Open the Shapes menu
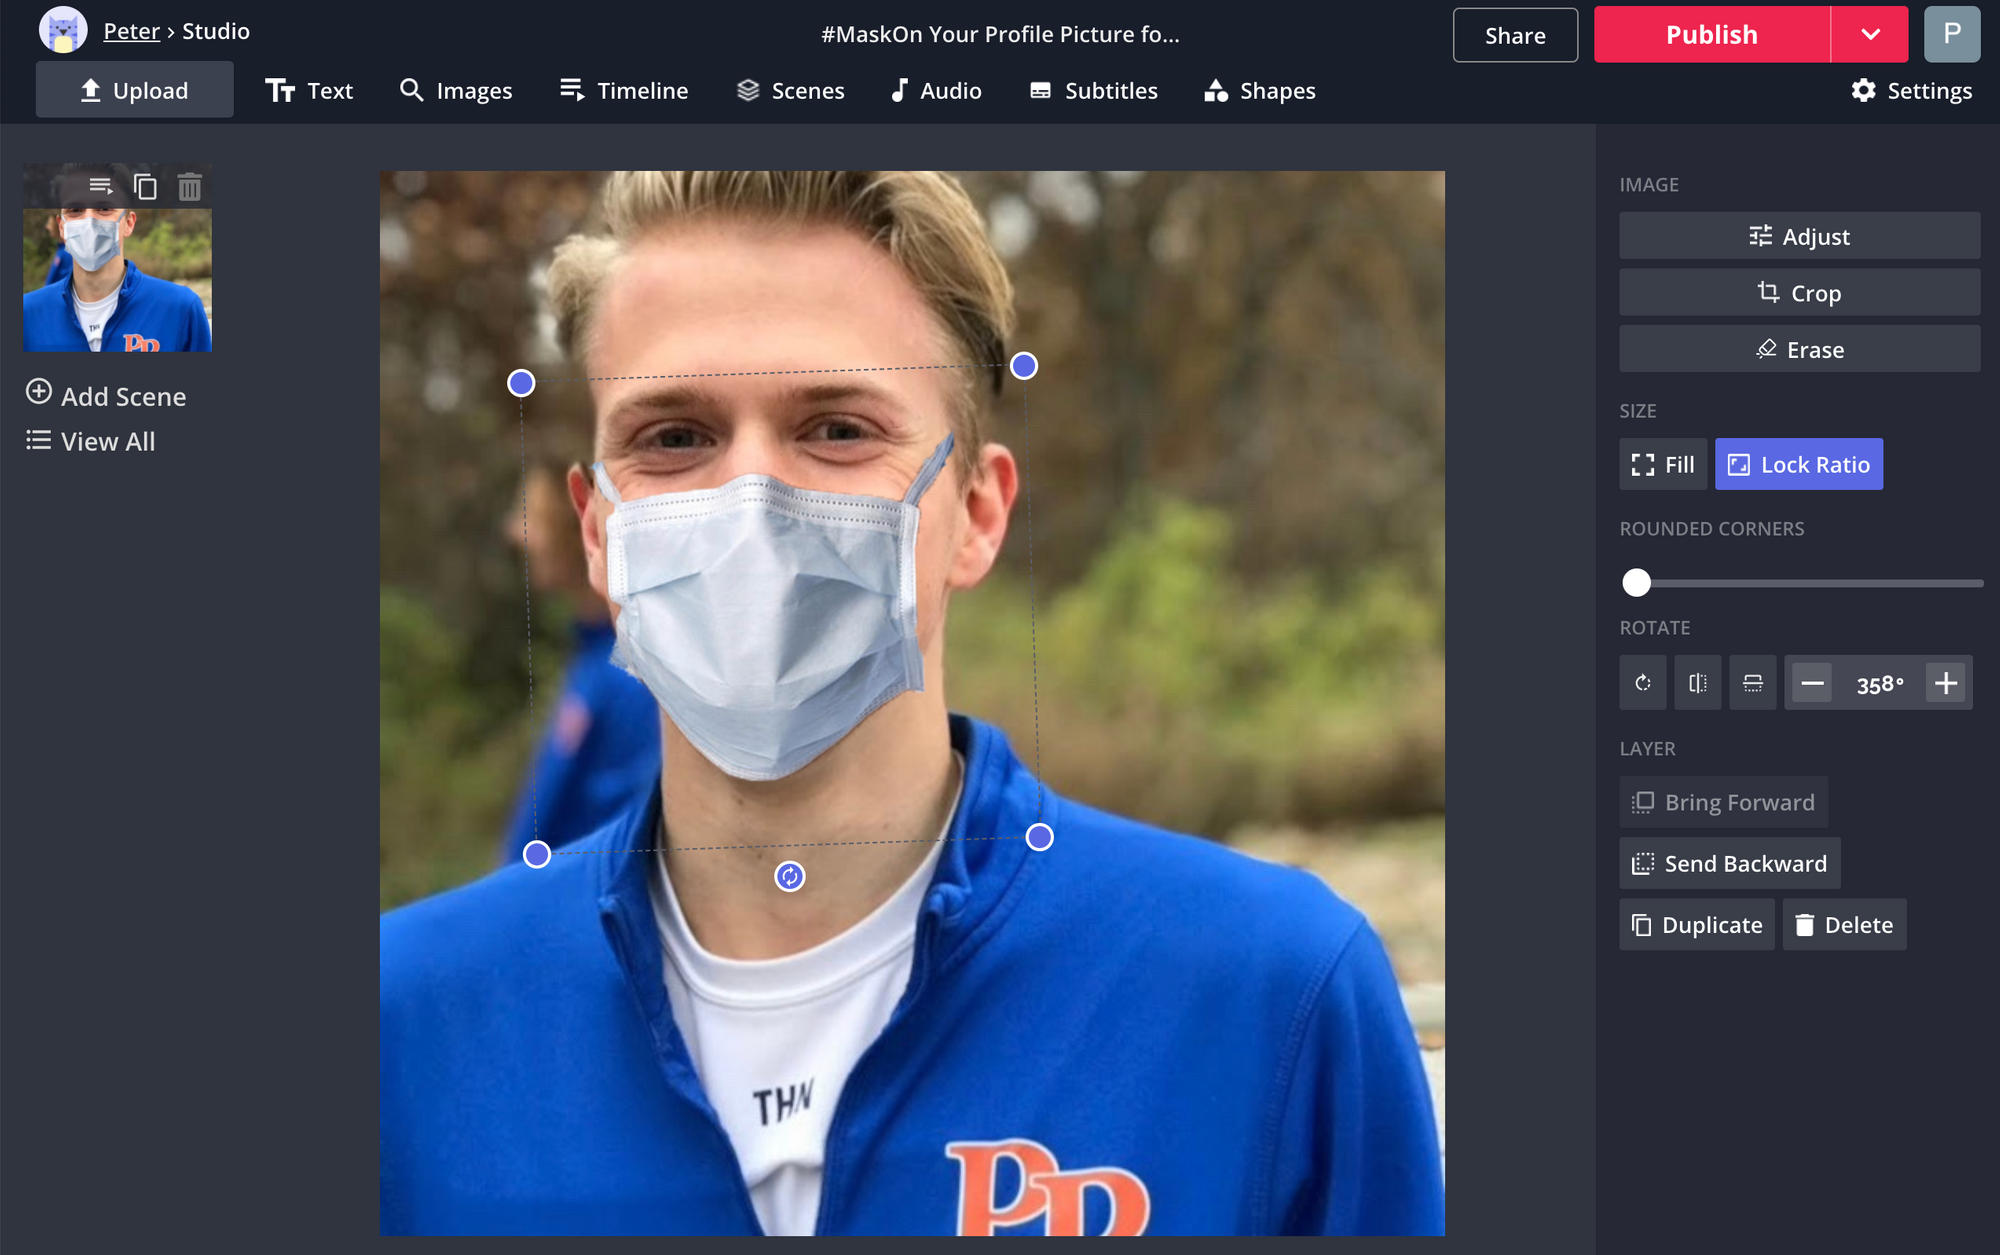This screenshot has height=1255, width=2000. pyautogui.click(x=1260, y=91)
